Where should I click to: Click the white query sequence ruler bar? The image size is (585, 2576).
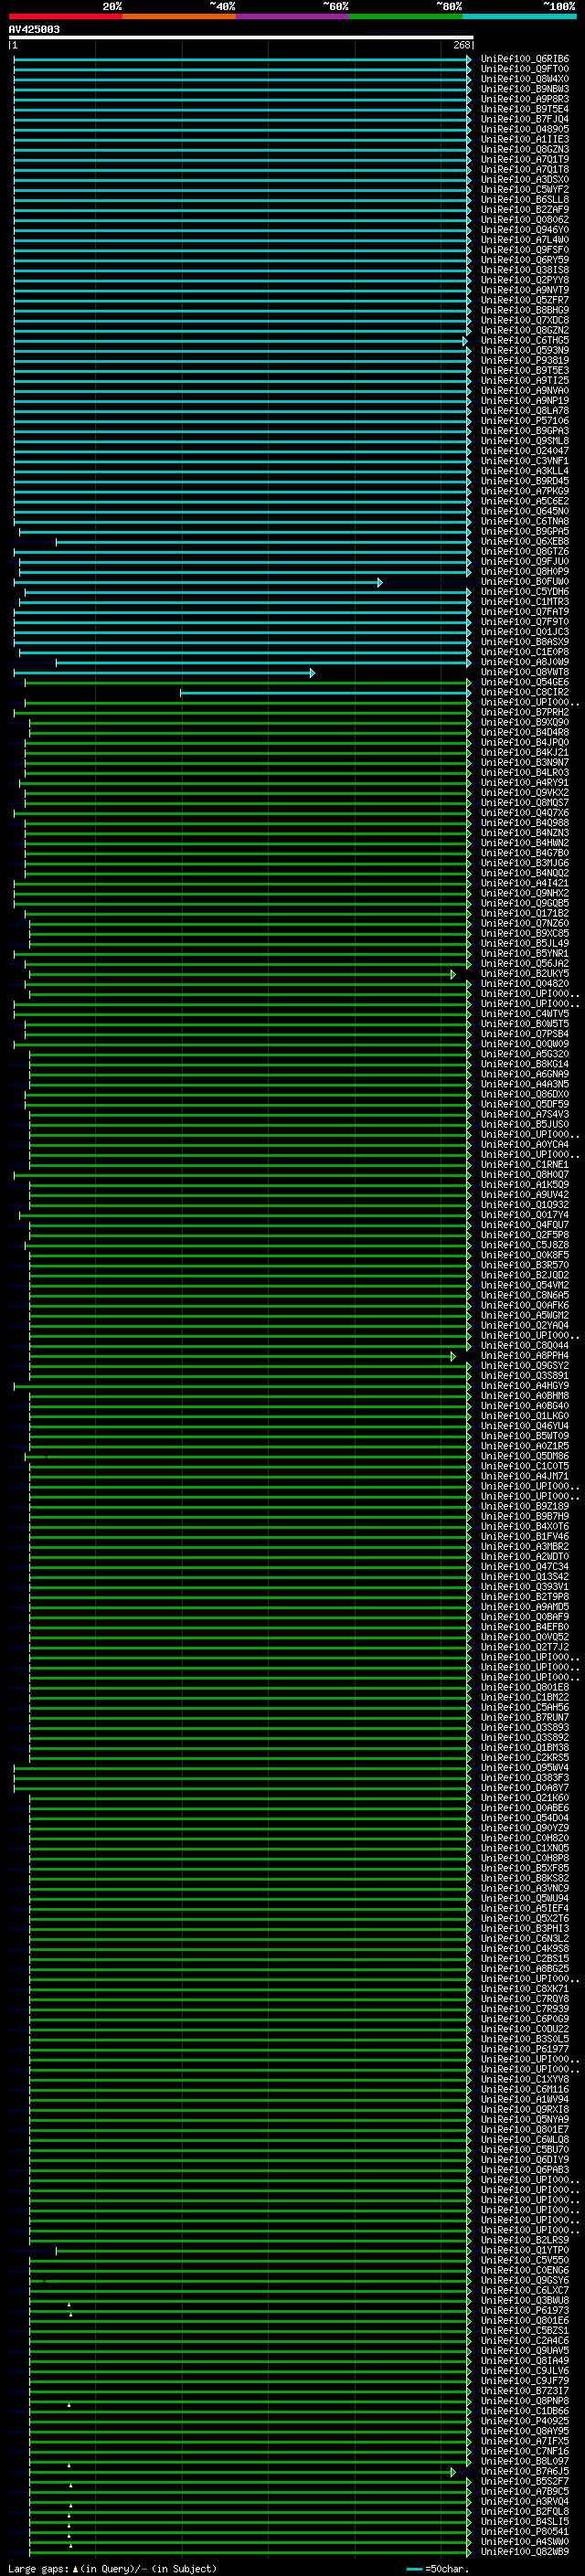coord(241,37)
